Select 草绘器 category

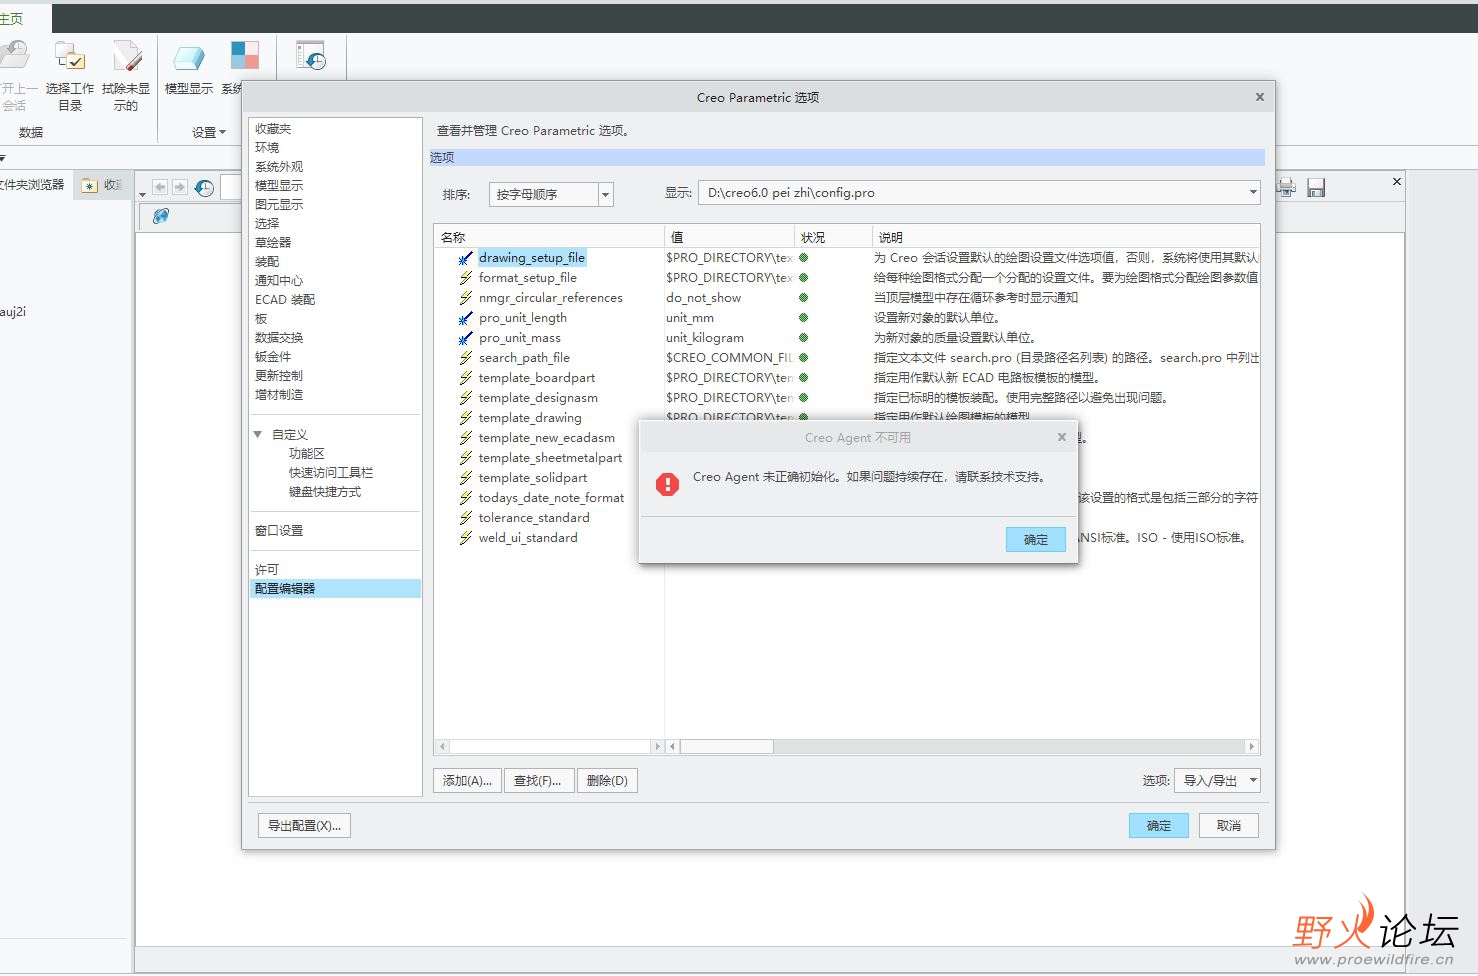[x=273, y=243]
